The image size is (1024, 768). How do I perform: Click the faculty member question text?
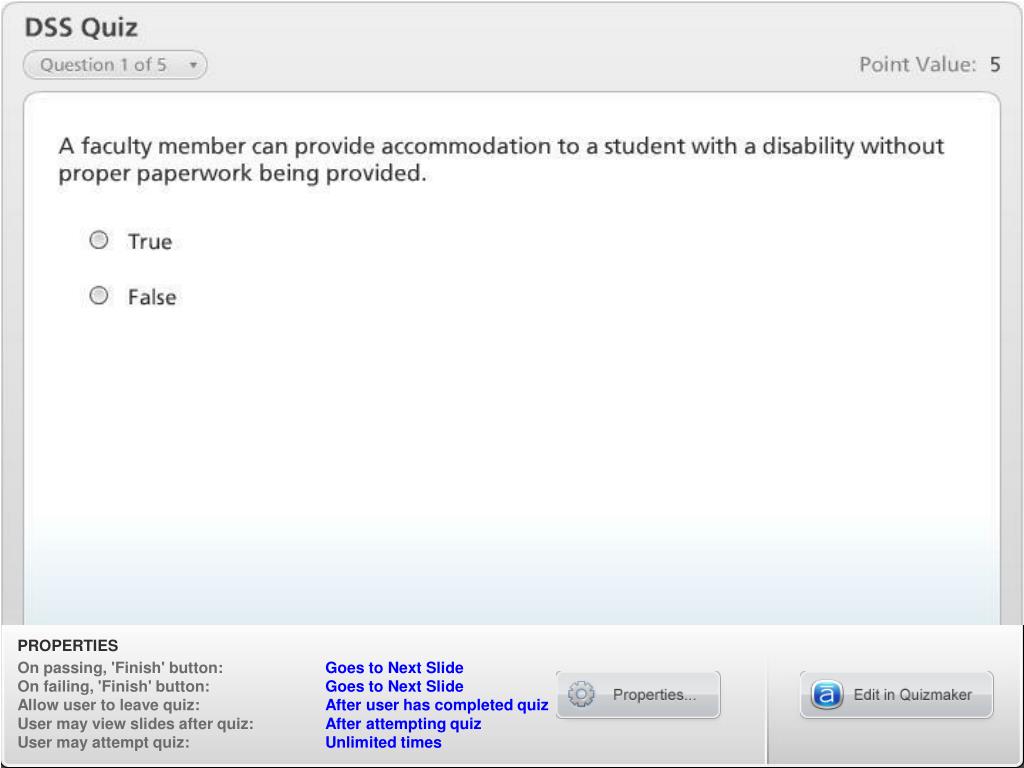pos(501,159)
